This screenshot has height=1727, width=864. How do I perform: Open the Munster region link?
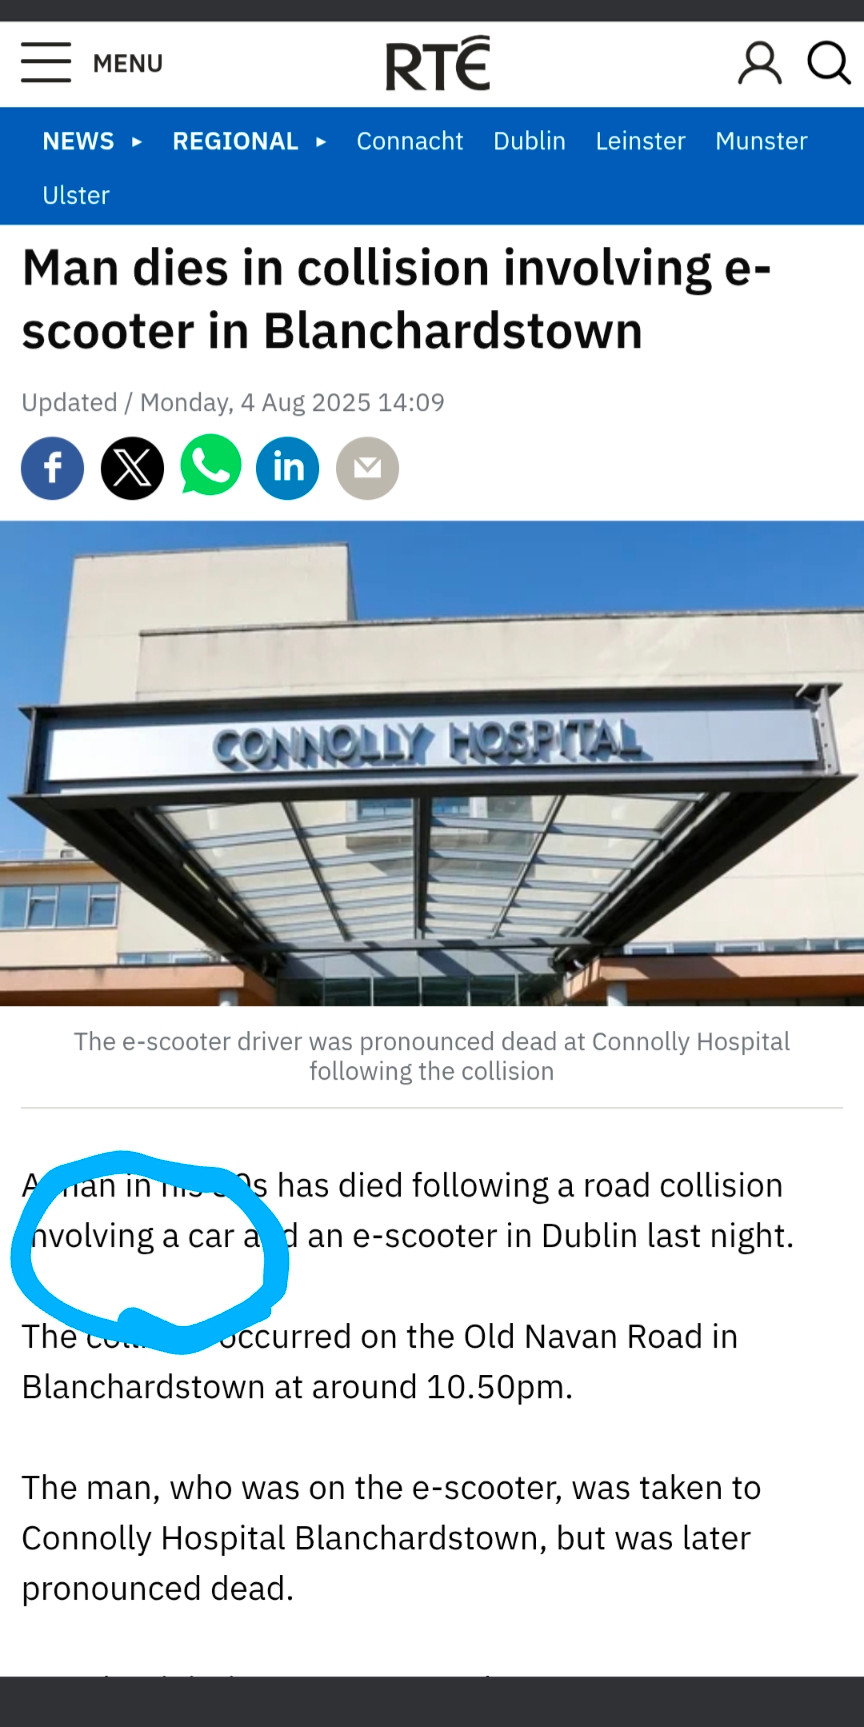[x=761, y=141]
